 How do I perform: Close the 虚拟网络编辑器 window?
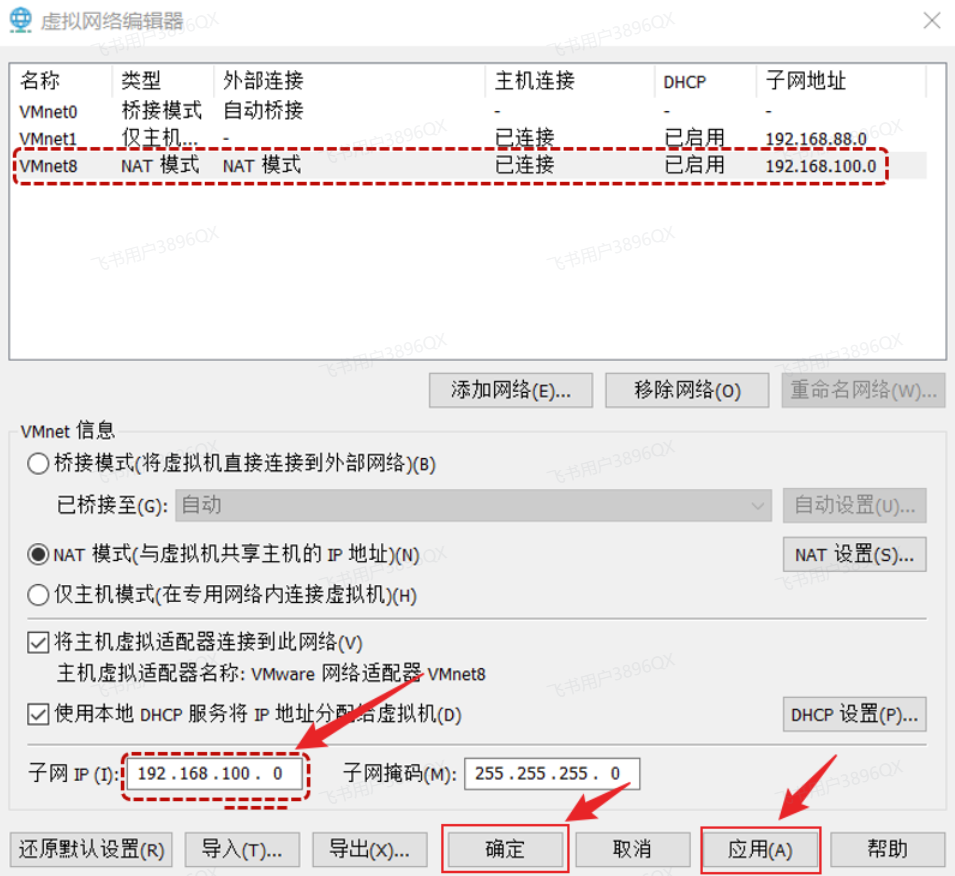click(931, 21)
